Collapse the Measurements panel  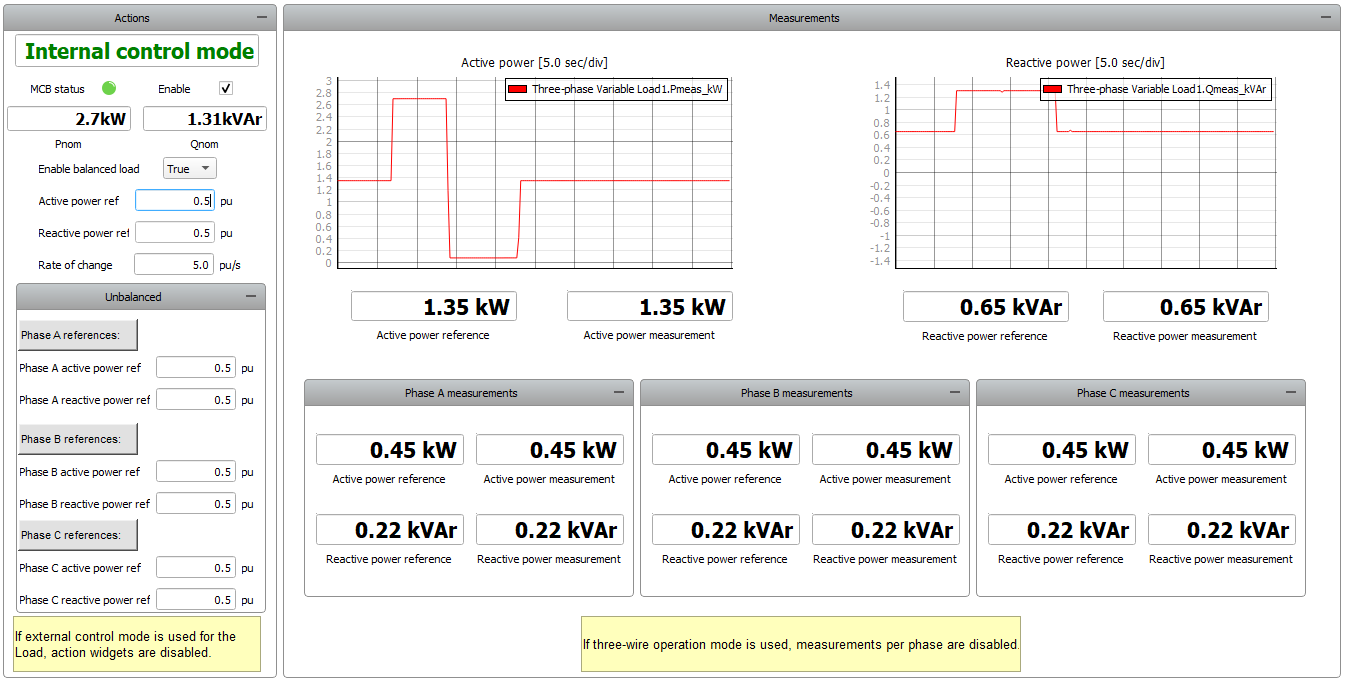coord(1326,18)
